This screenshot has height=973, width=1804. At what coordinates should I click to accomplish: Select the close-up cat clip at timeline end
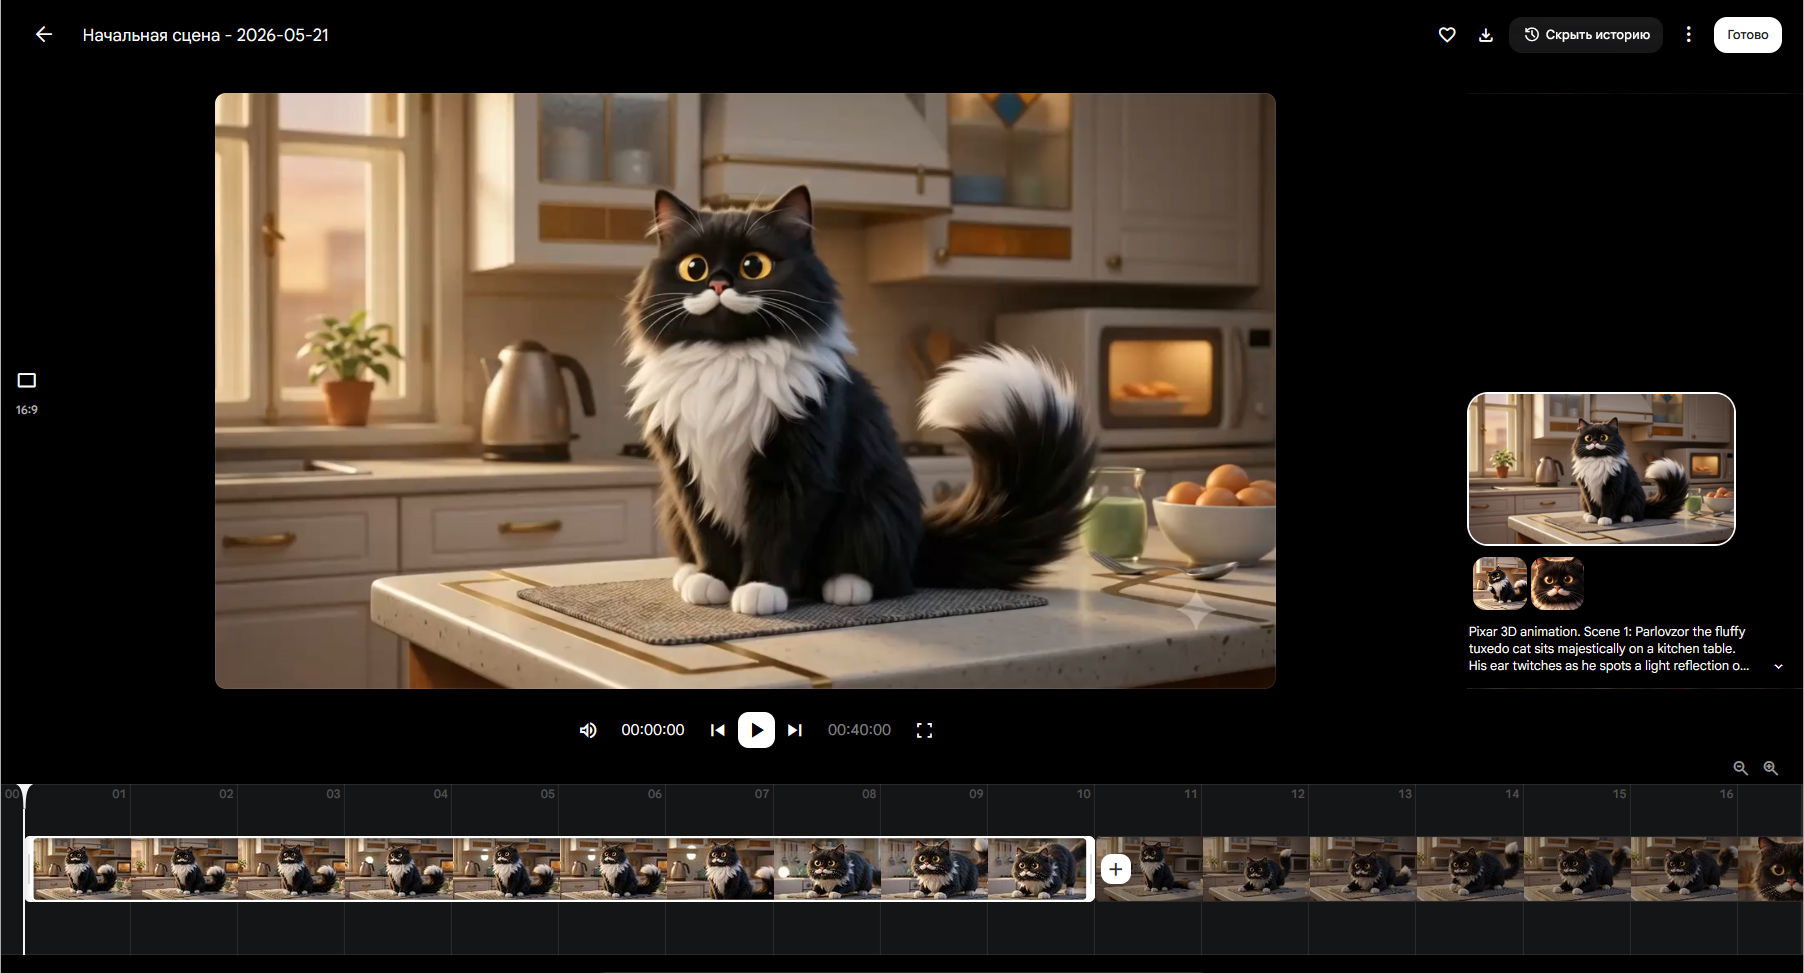pos(1771,869)
